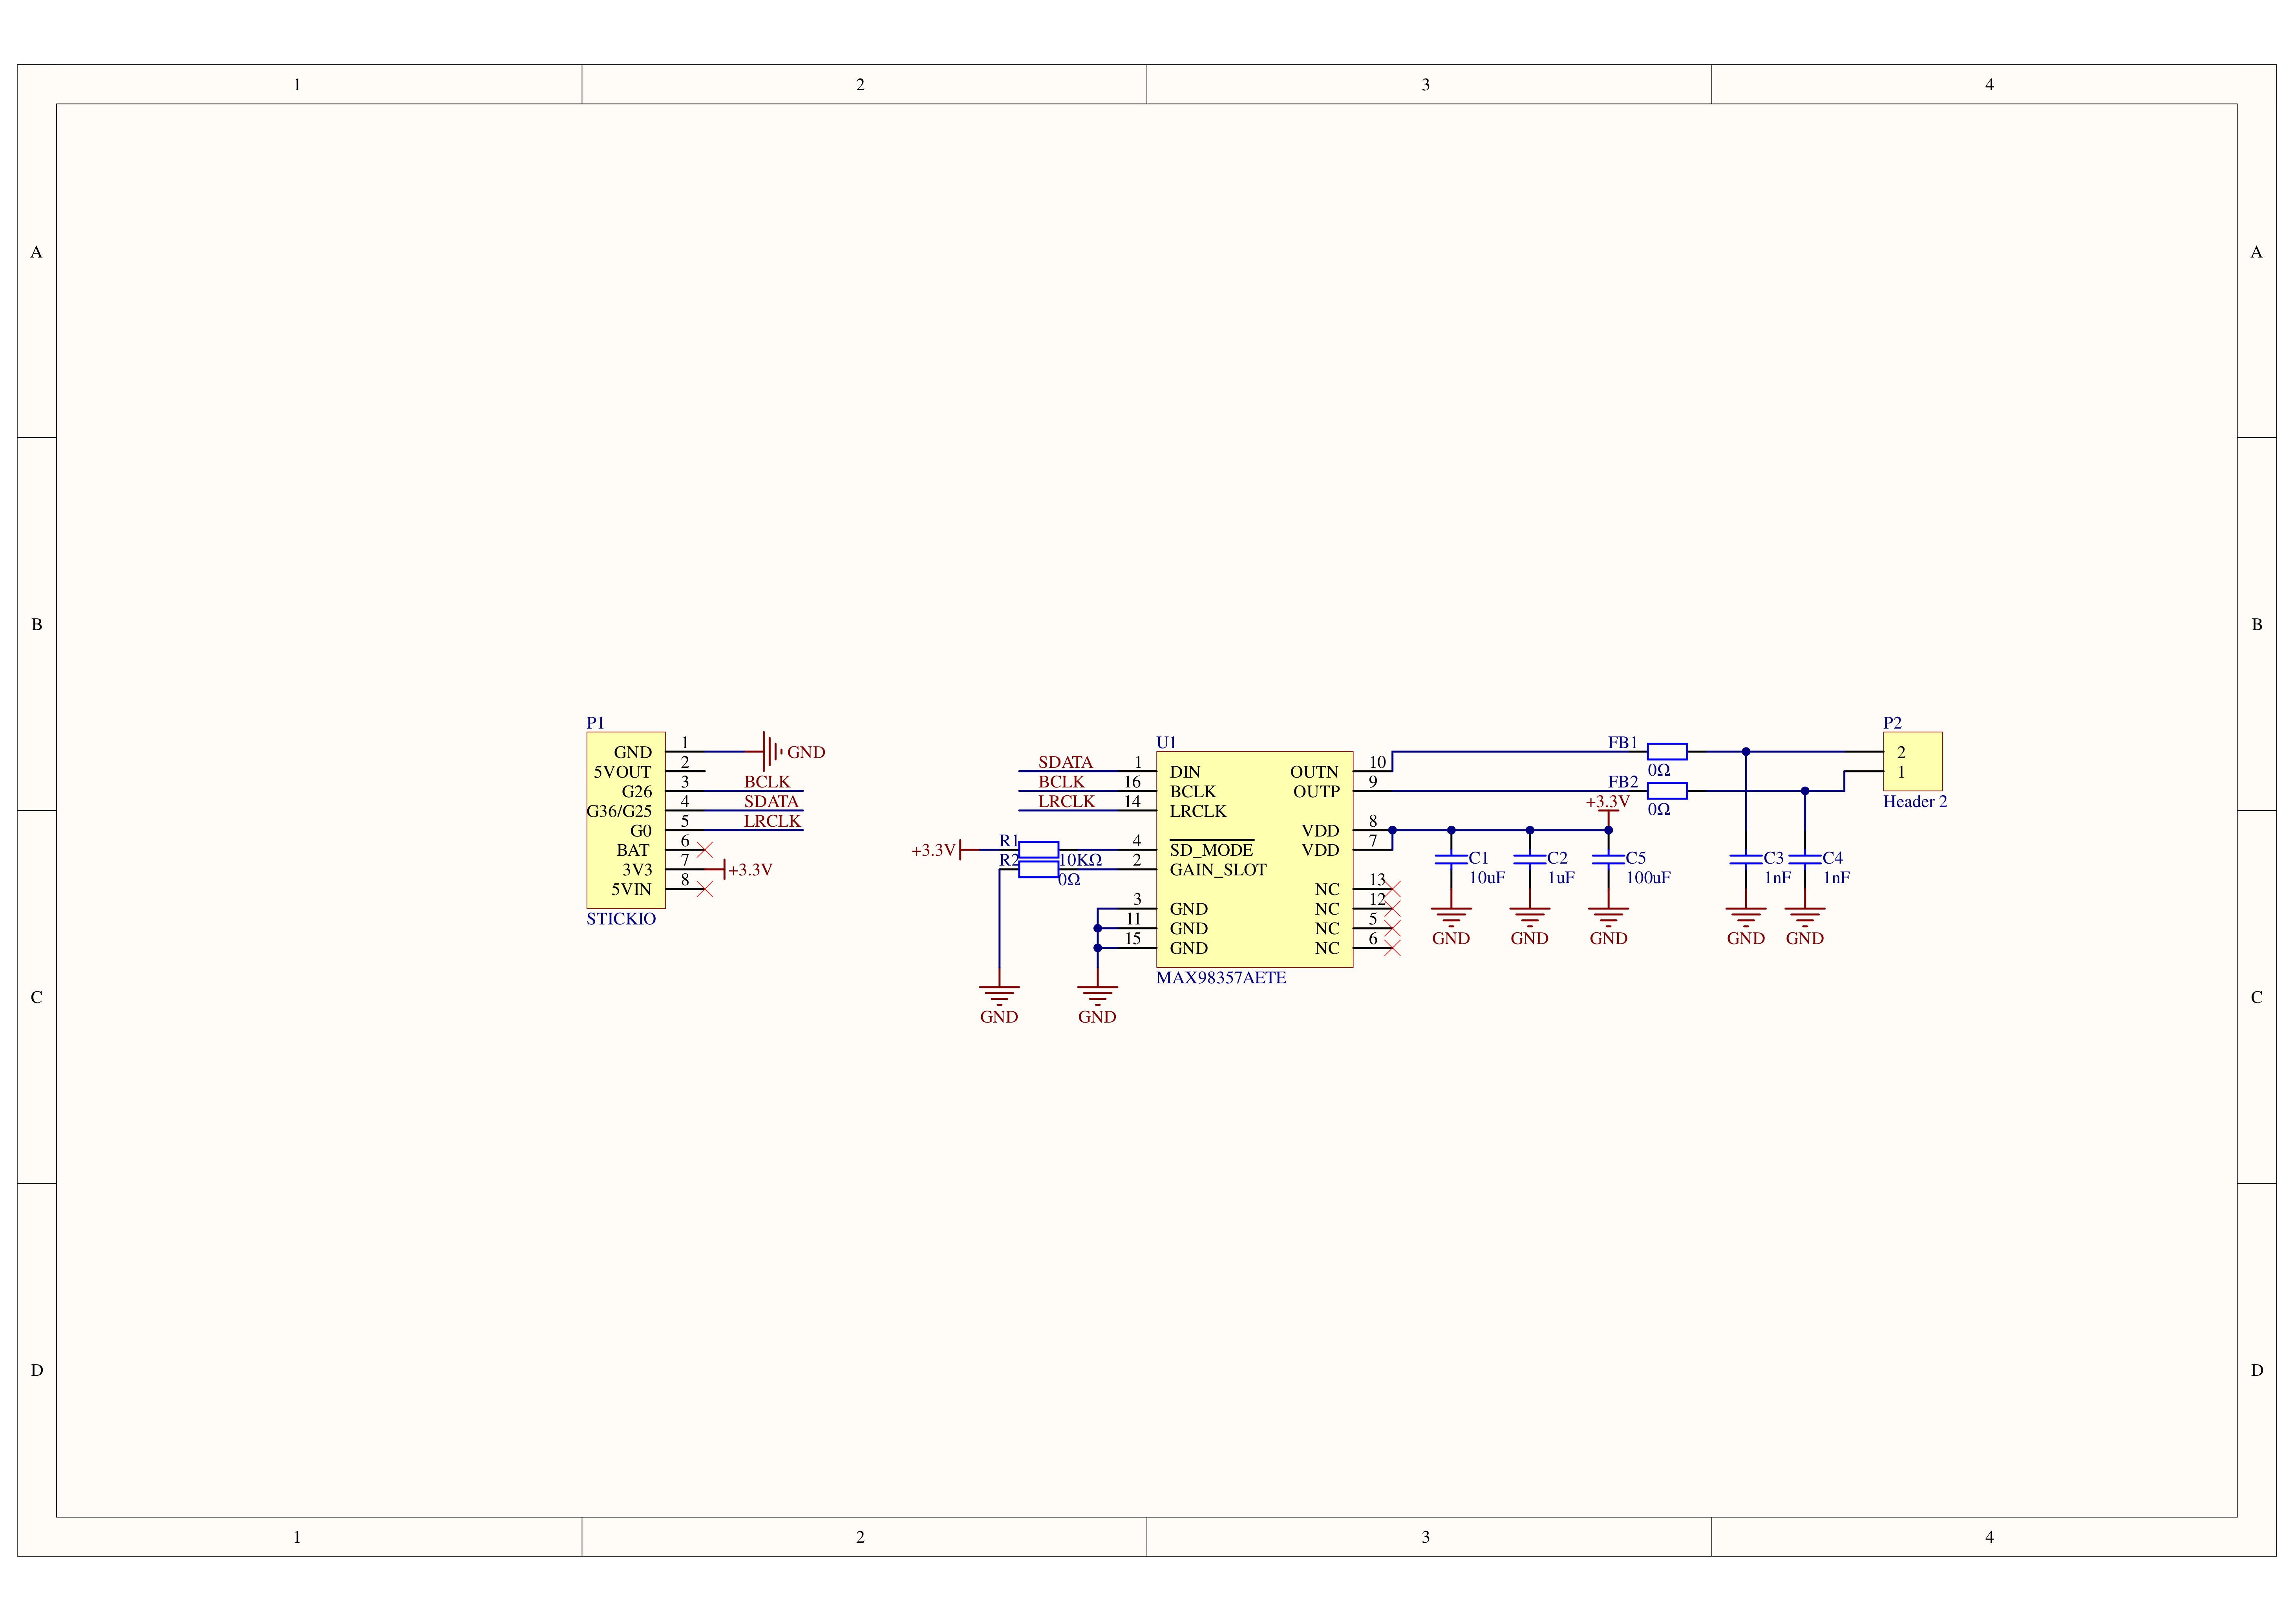Click the 10uF value of C1

coord(1487,878)
